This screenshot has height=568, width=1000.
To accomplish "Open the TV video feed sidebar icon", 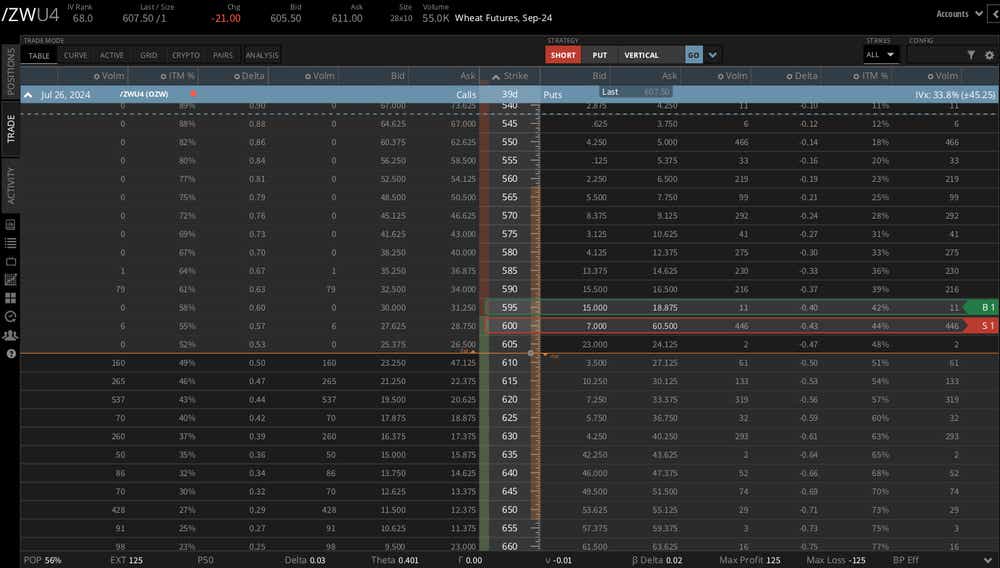I will coord(10,261).
